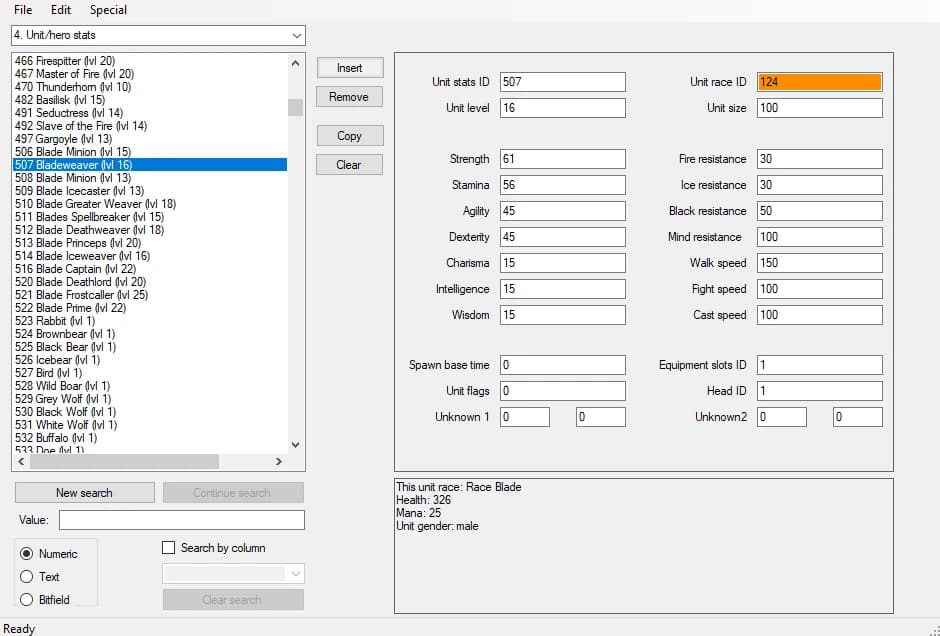Select '523 Rabbit (lvl 1)' row

[x=150, y=321]
